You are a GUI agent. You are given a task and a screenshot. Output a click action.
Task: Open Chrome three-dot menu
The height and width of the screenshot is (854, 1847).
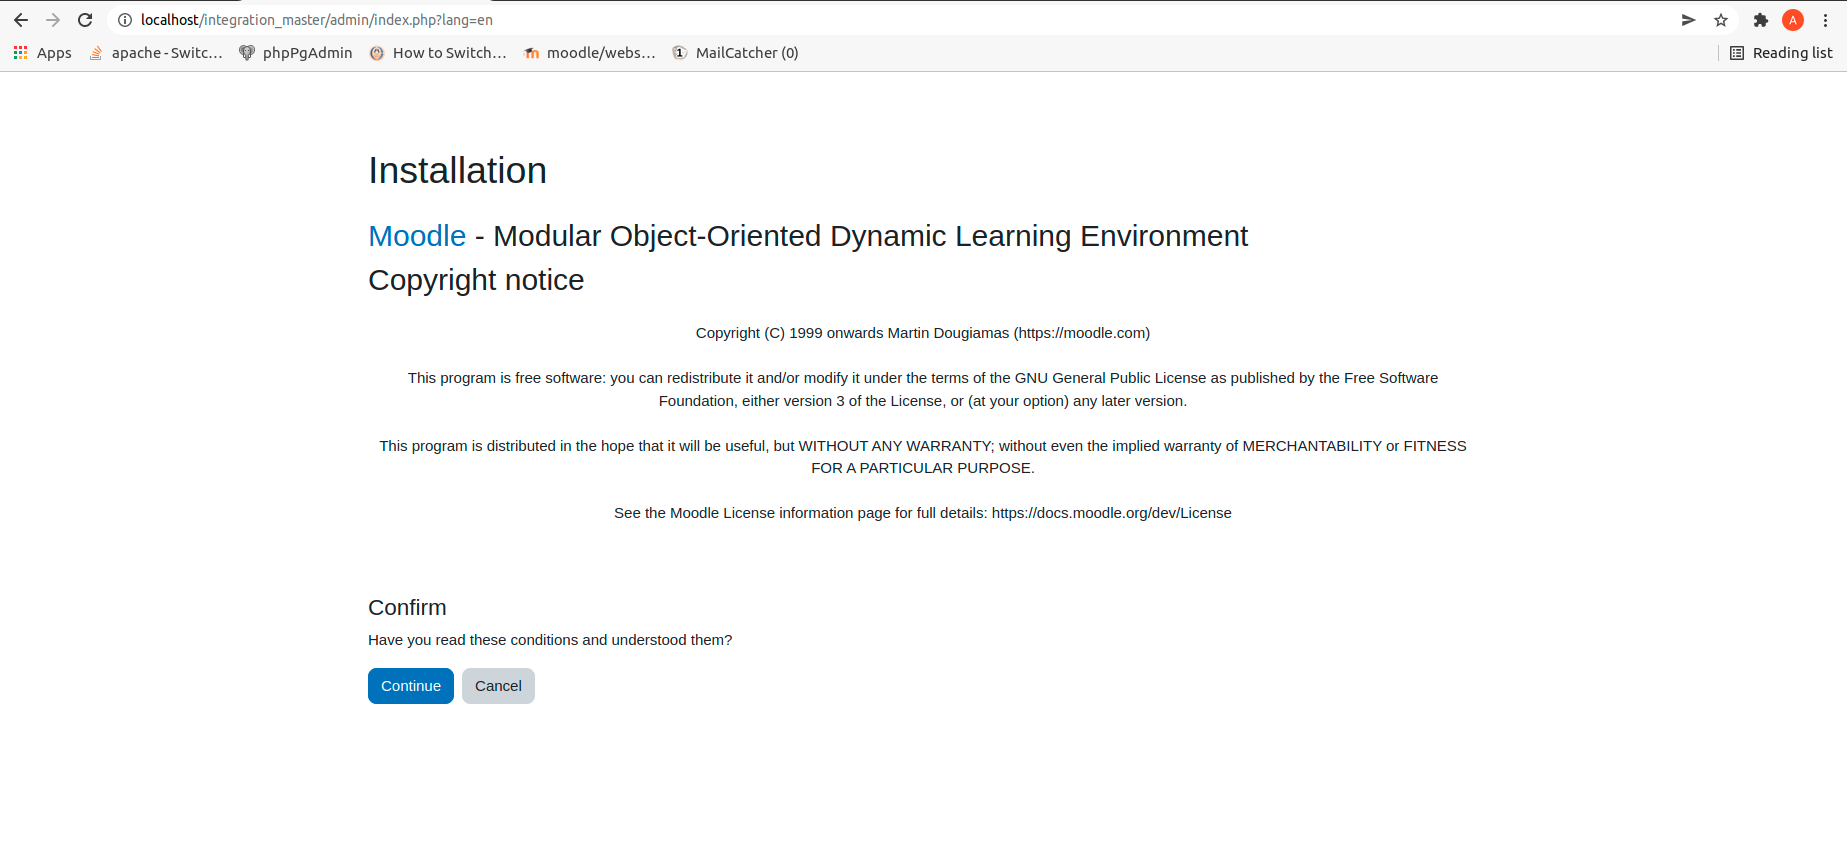click(1825, 20)
